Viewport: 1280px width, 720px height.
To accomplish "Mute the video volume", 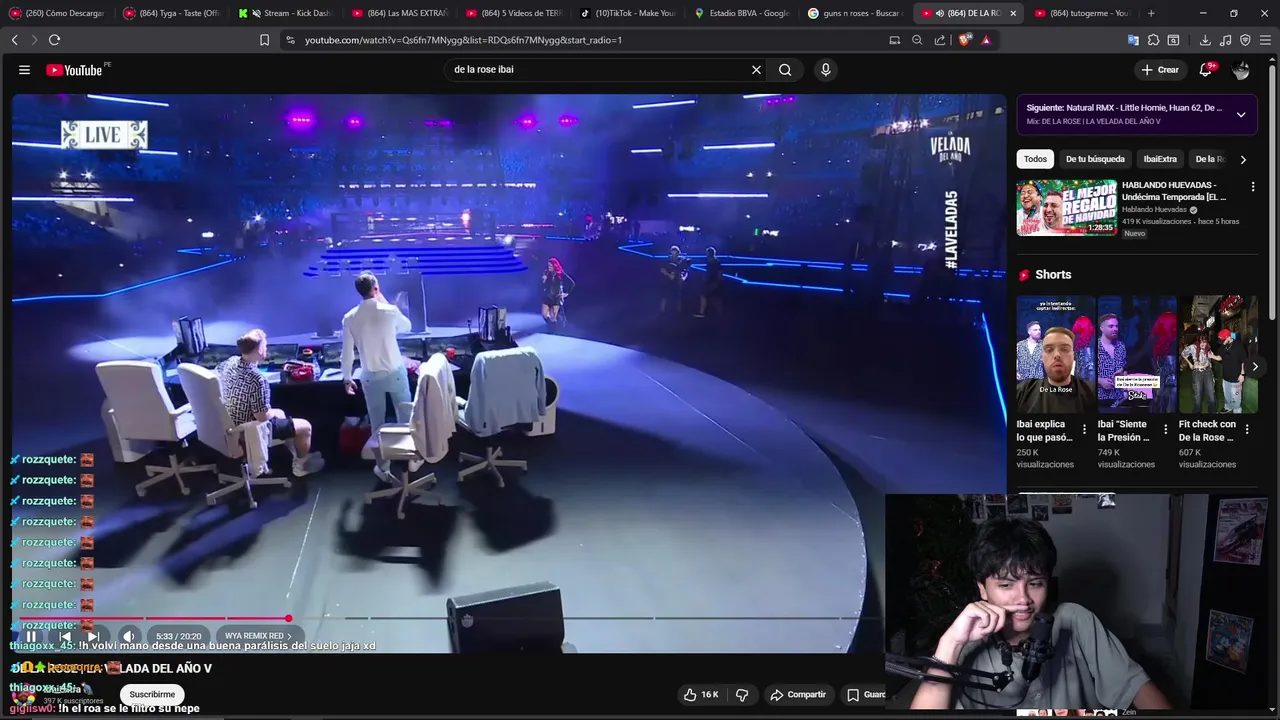I will click(x=128, y=636).
